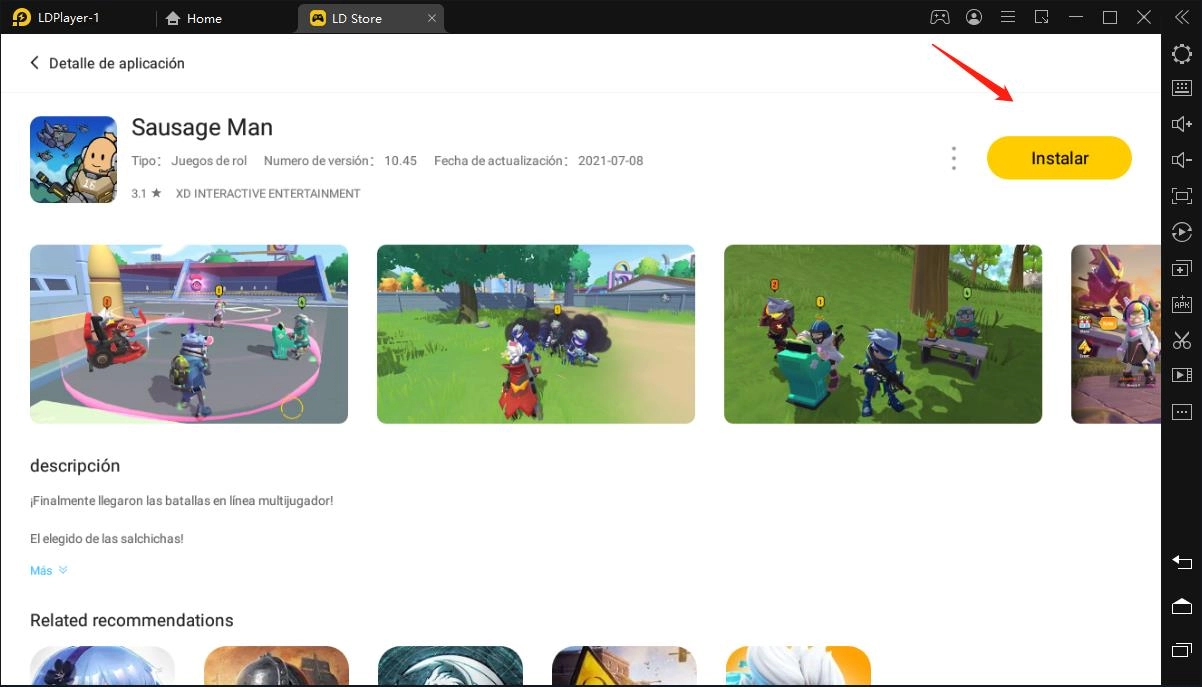Open the second screenshot with the tree

point(536,334)
